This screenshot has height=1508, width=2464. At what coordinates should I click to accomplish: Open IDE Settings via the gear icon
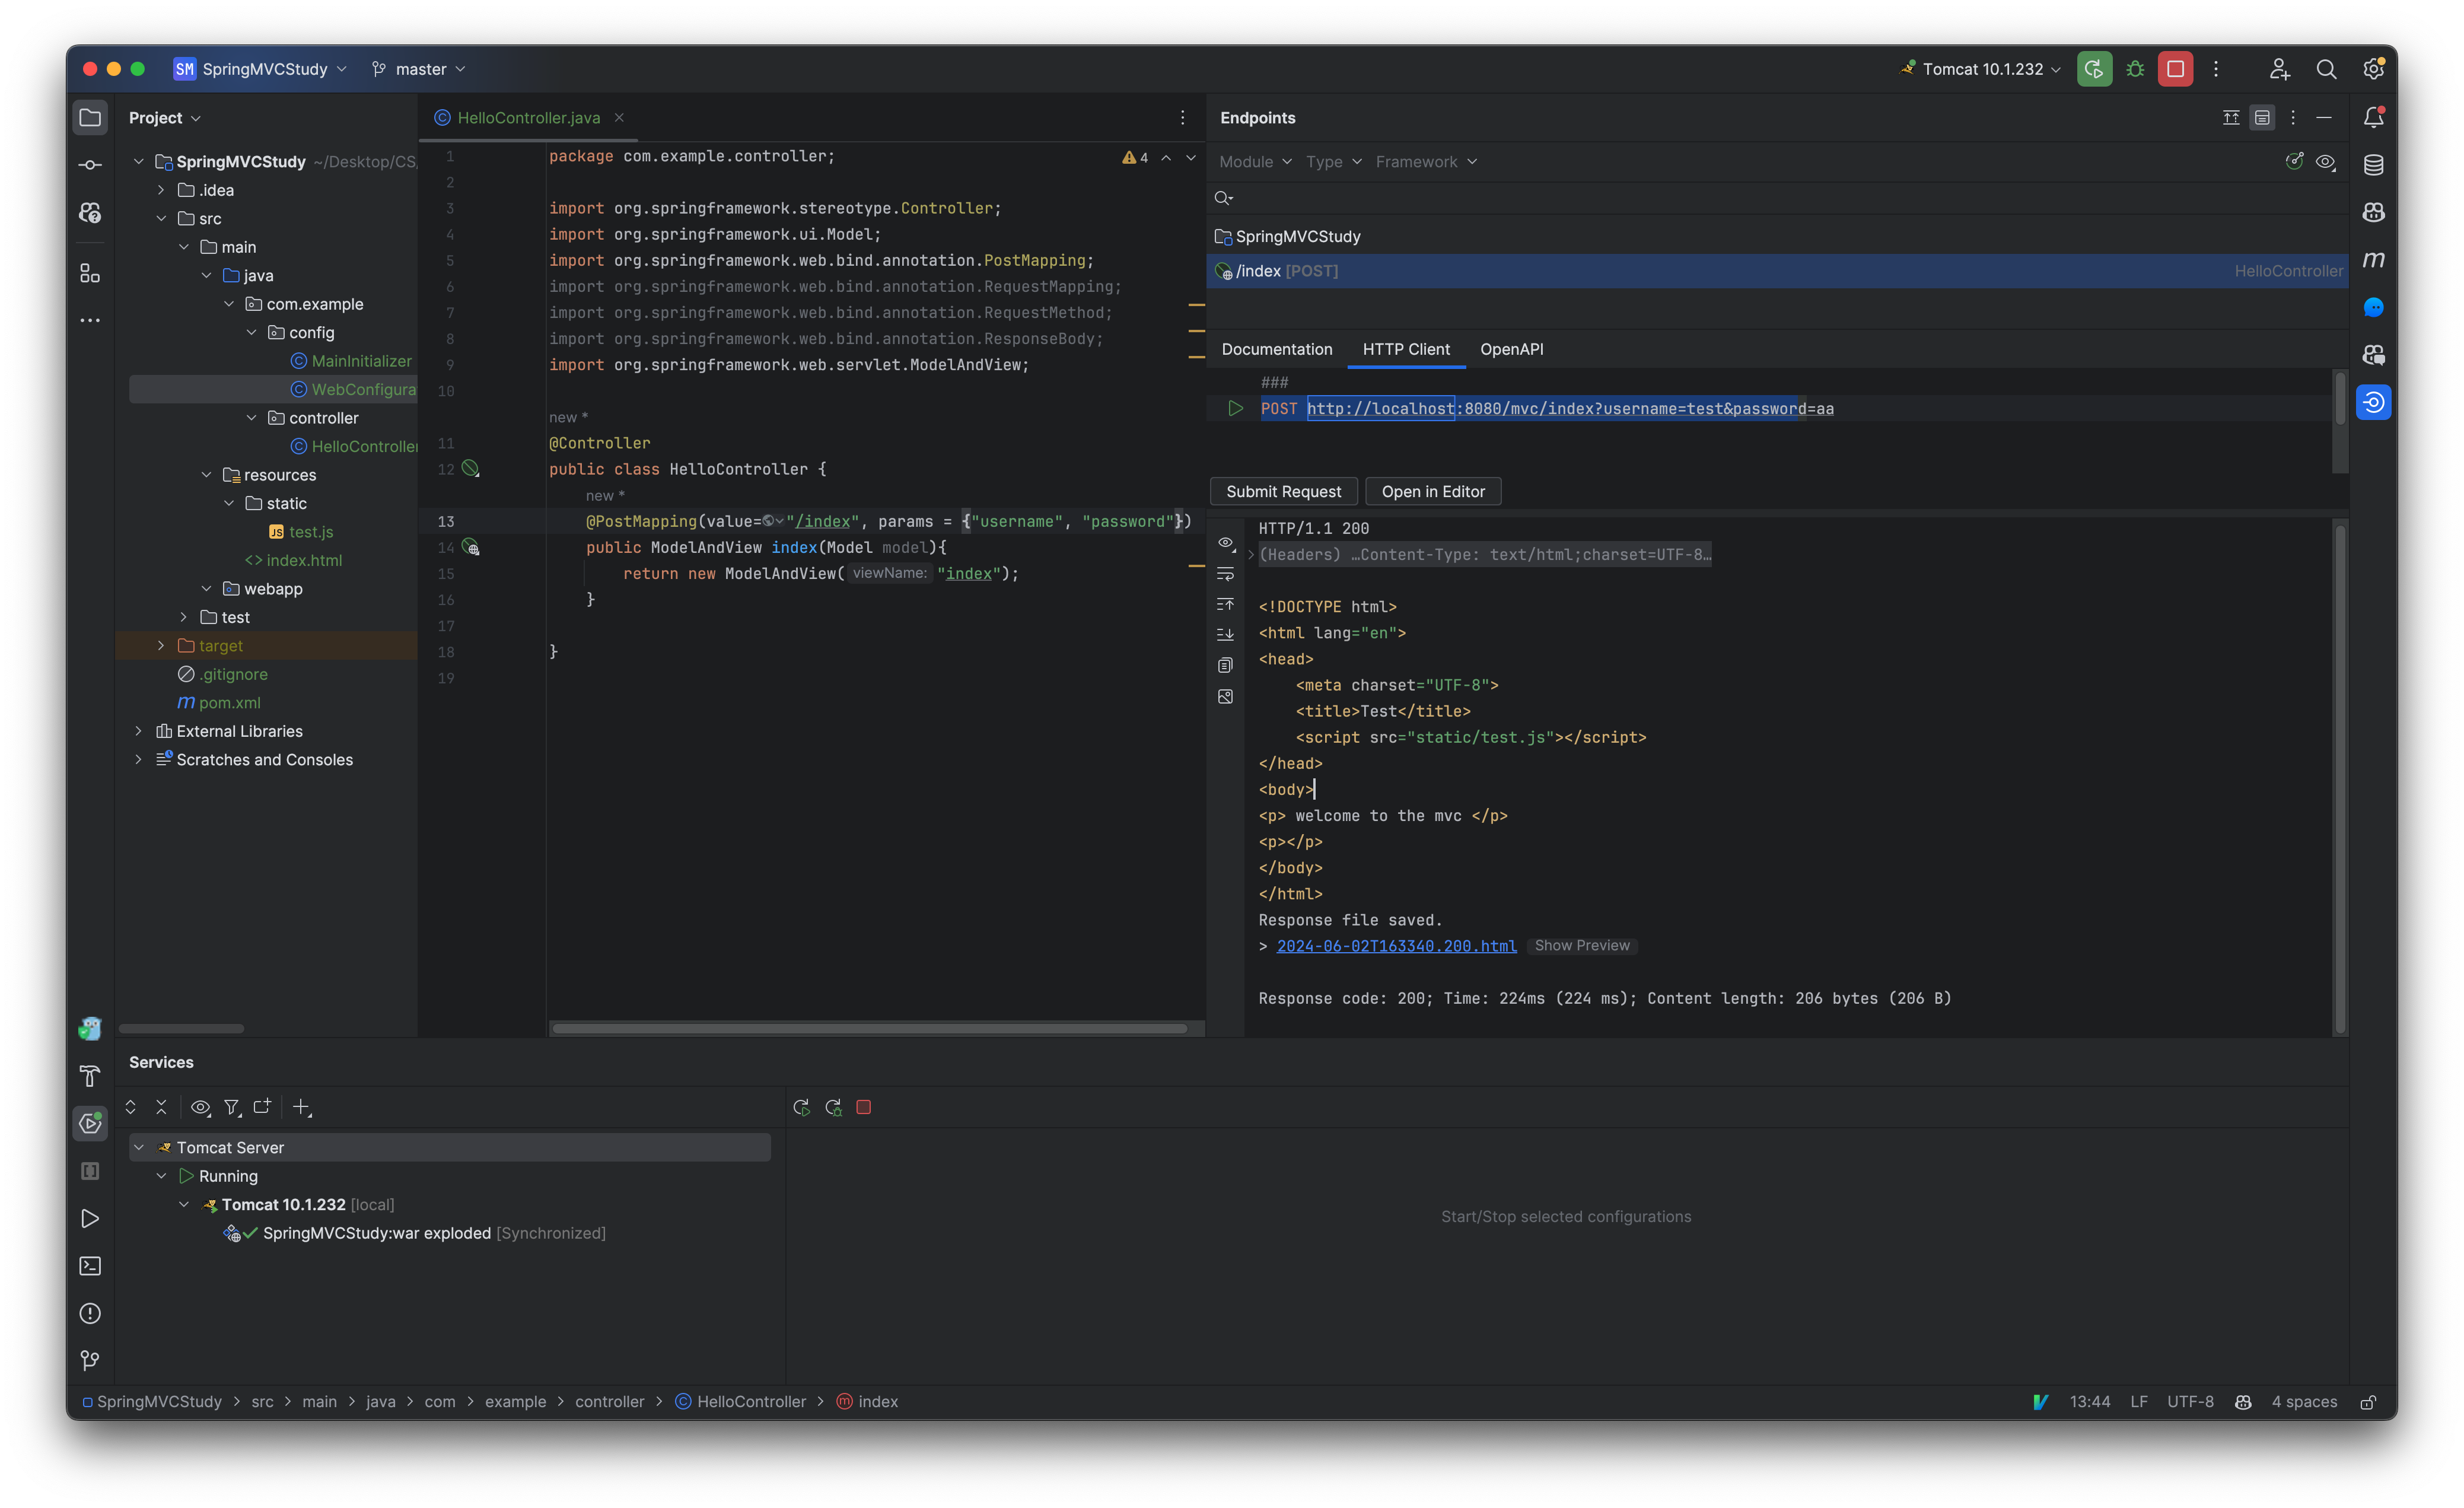[x=2373, y=68]
